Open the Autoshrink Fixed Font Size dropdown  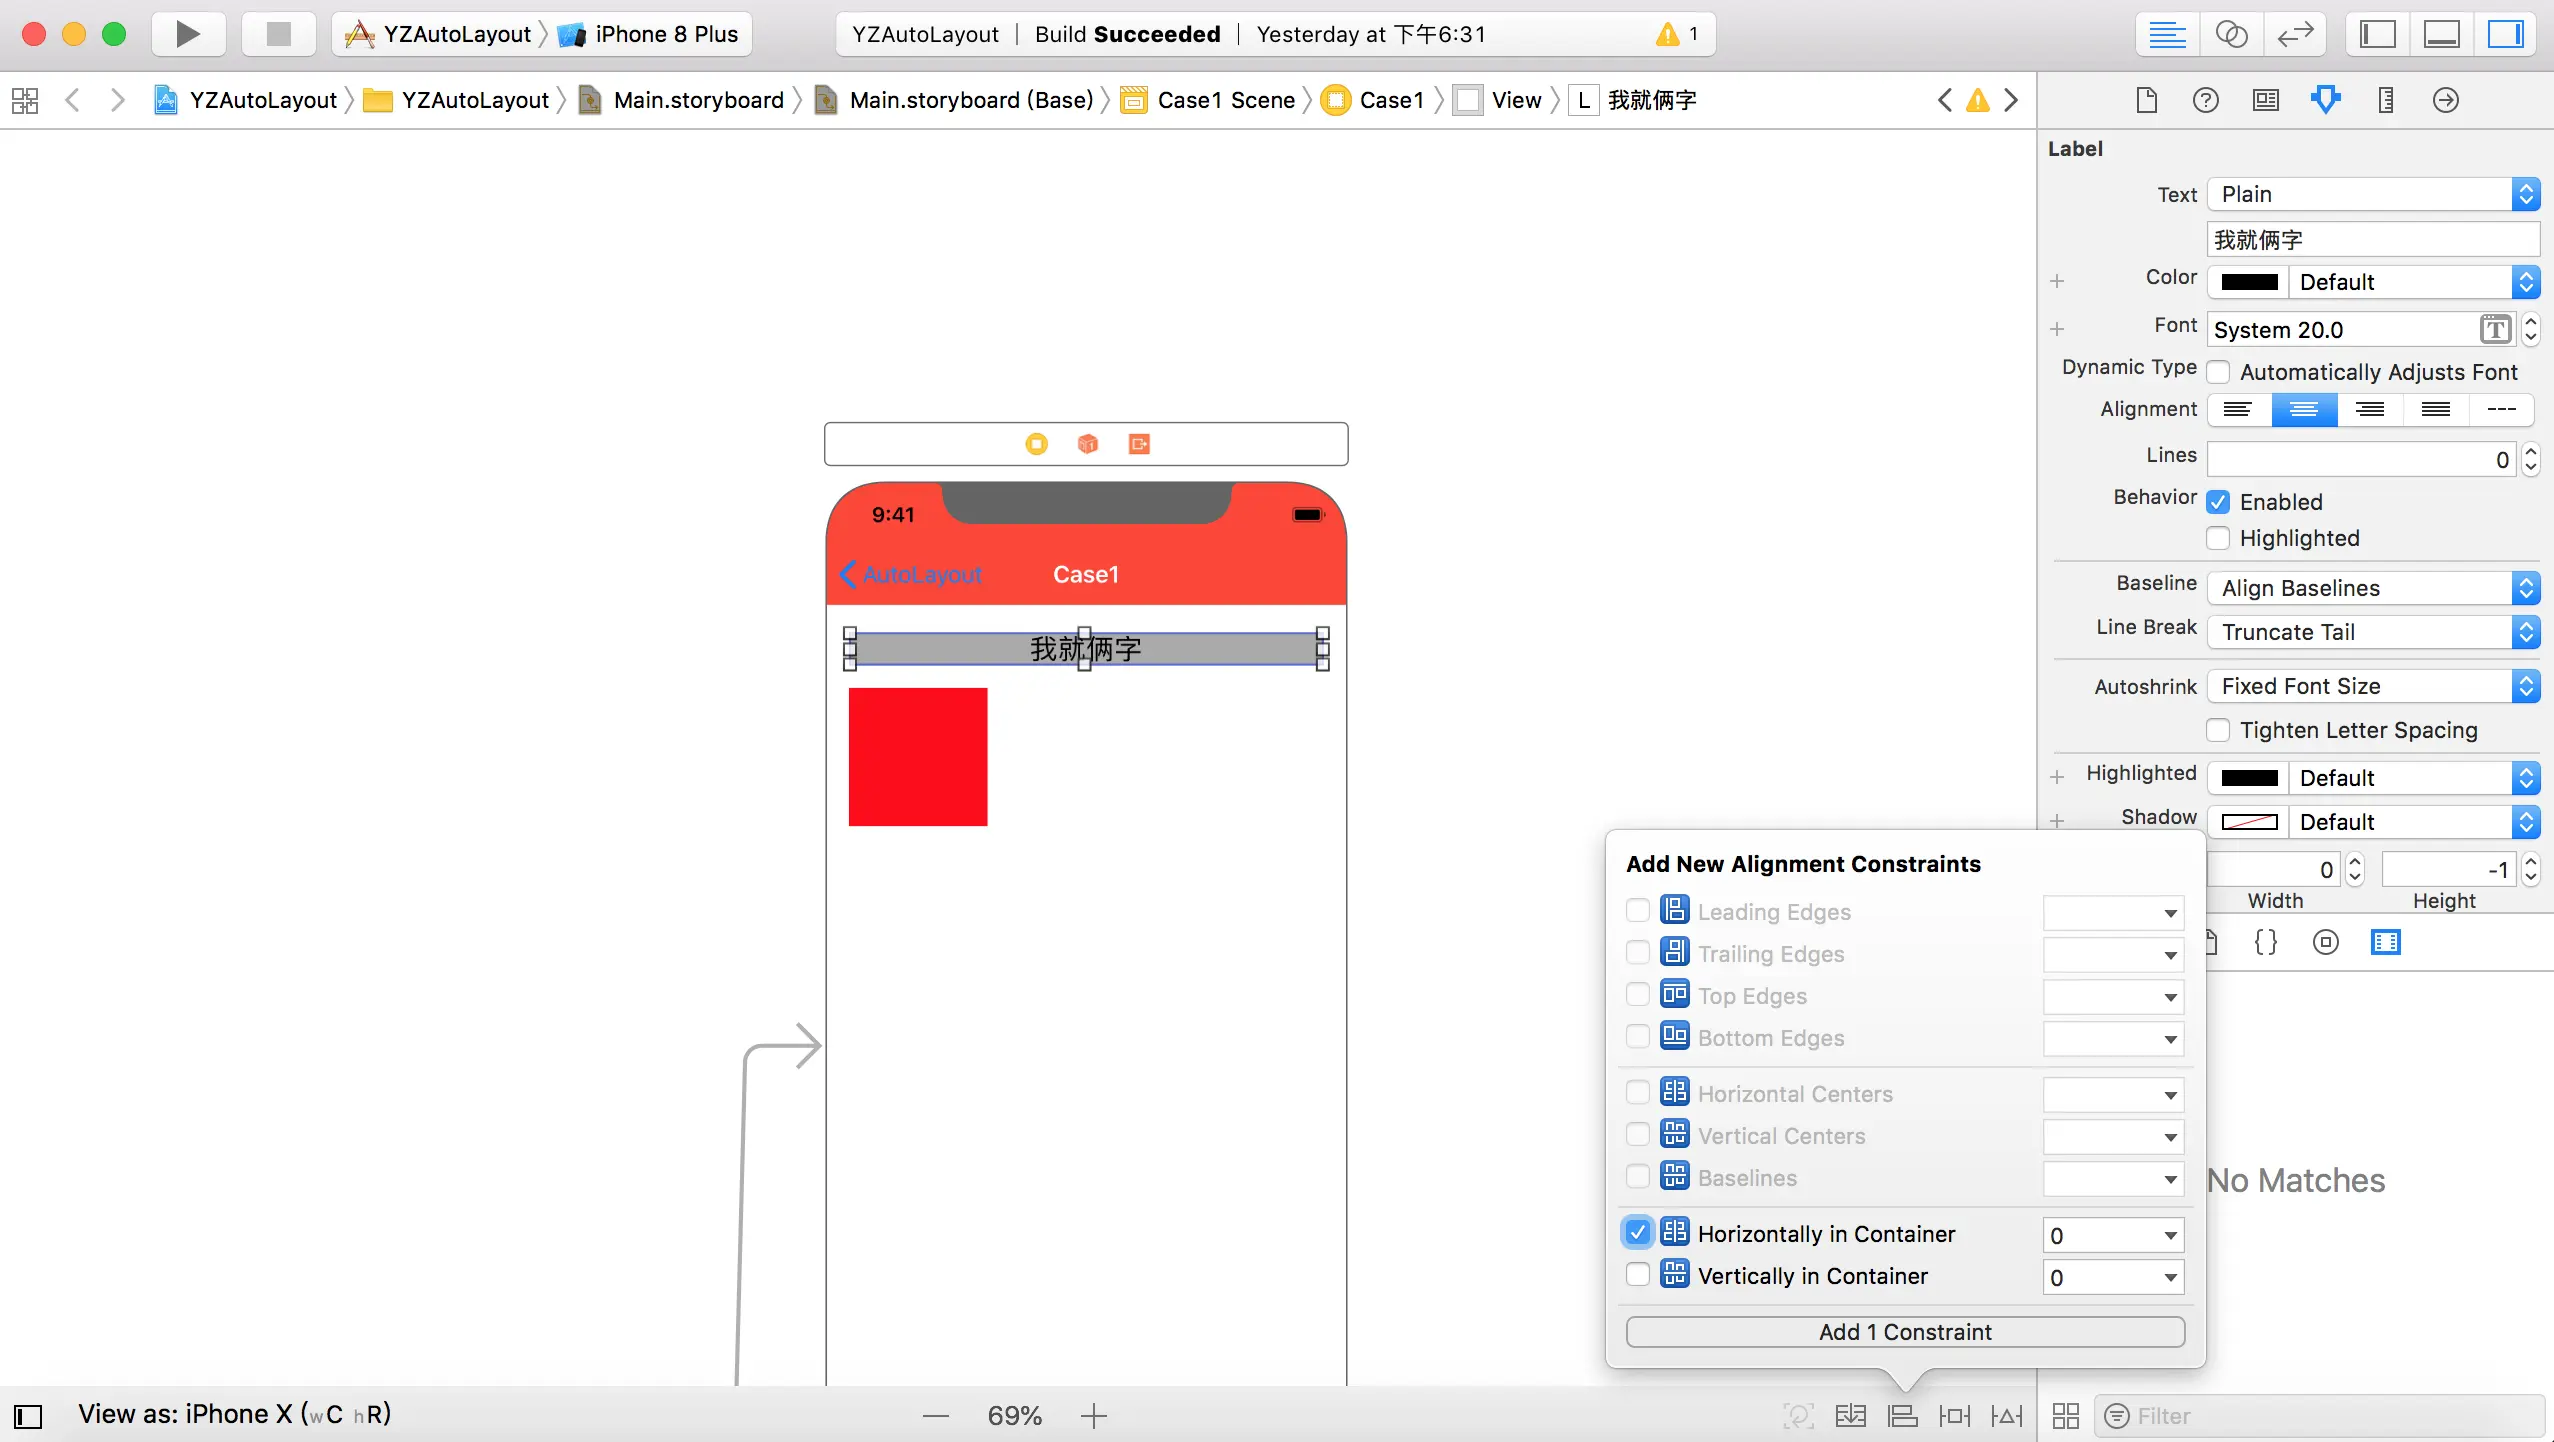2373,686
